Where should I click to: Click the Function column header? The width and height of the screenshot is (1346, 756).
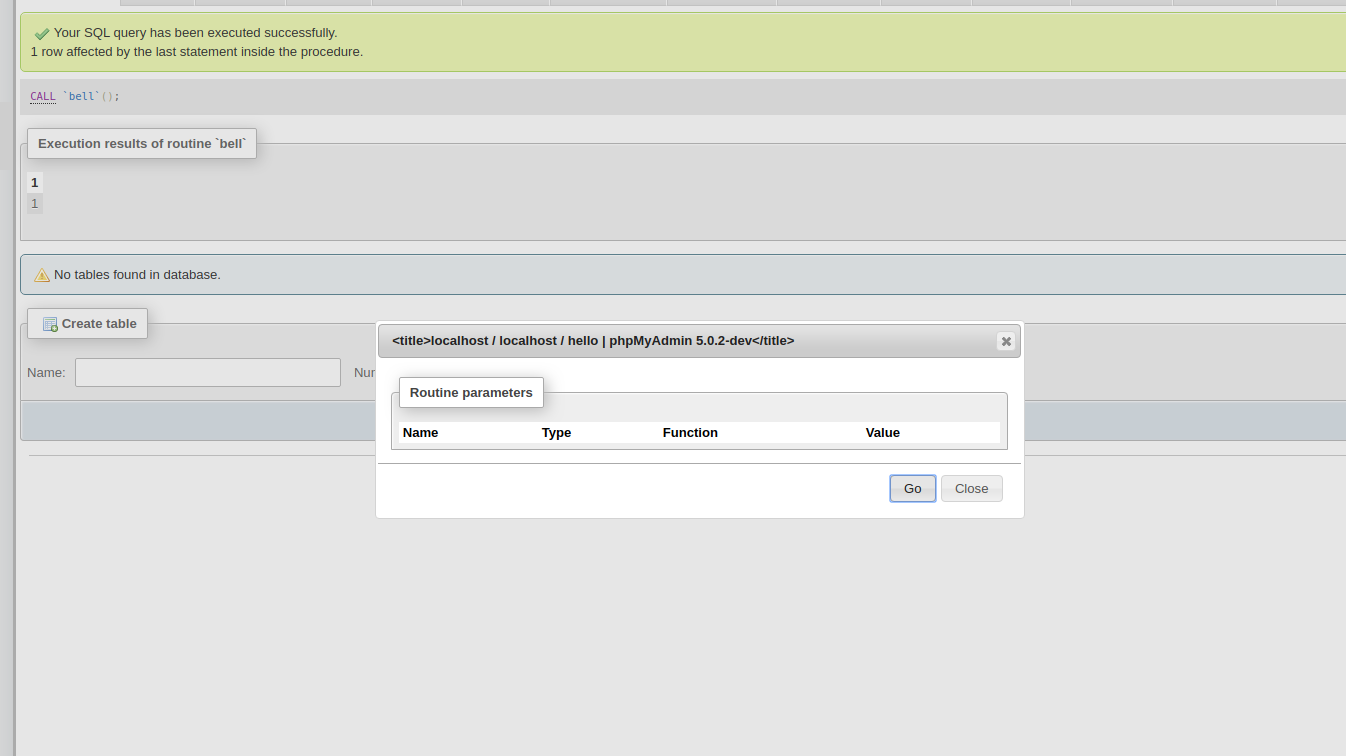pyautogui.click(x=690, y=432)
